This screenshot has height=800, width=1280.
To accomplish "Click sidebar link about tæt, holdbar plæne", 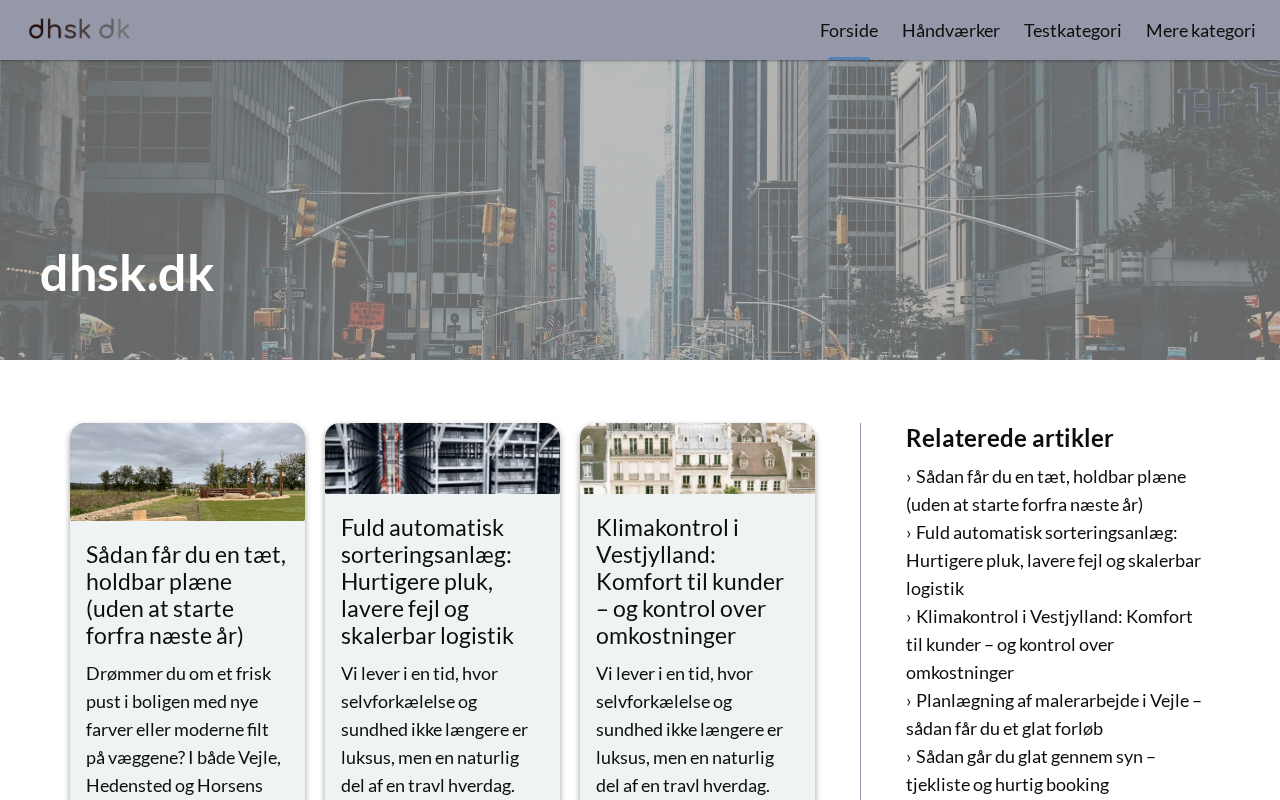I will (1046, 490).
